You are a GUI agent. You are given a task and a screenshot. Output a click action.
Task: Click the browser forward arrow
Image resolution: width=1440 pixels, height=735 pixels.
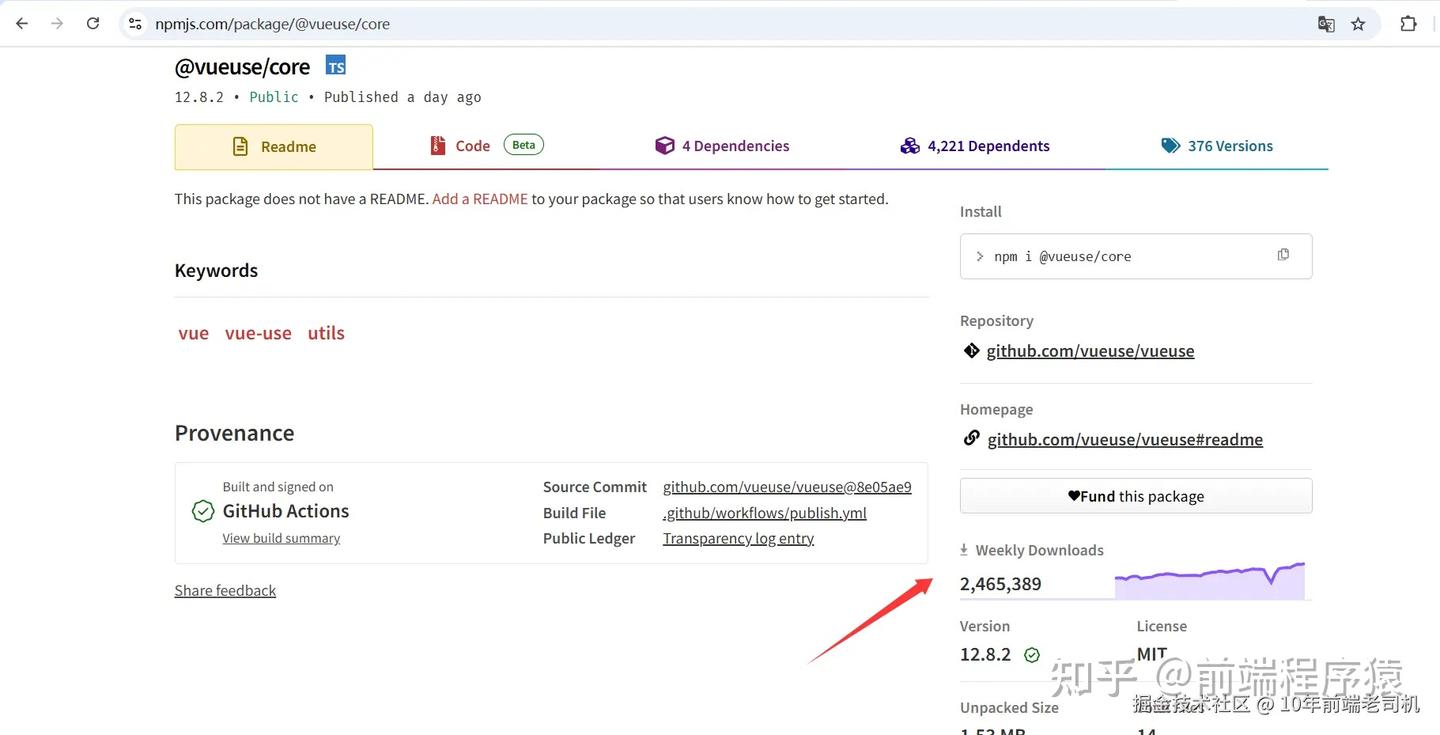(x=57, y=23)
